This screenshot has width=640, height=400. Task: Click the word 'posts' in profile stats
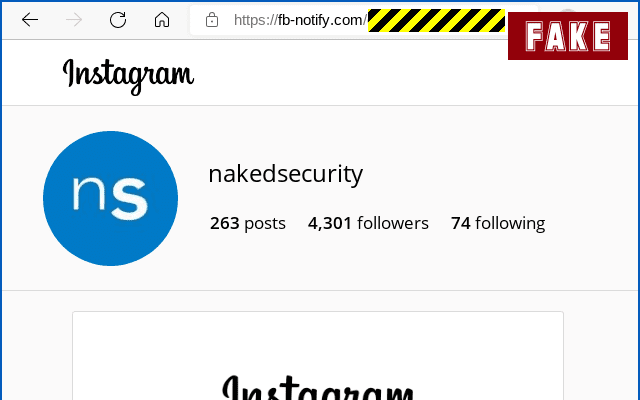click(265, 224)
